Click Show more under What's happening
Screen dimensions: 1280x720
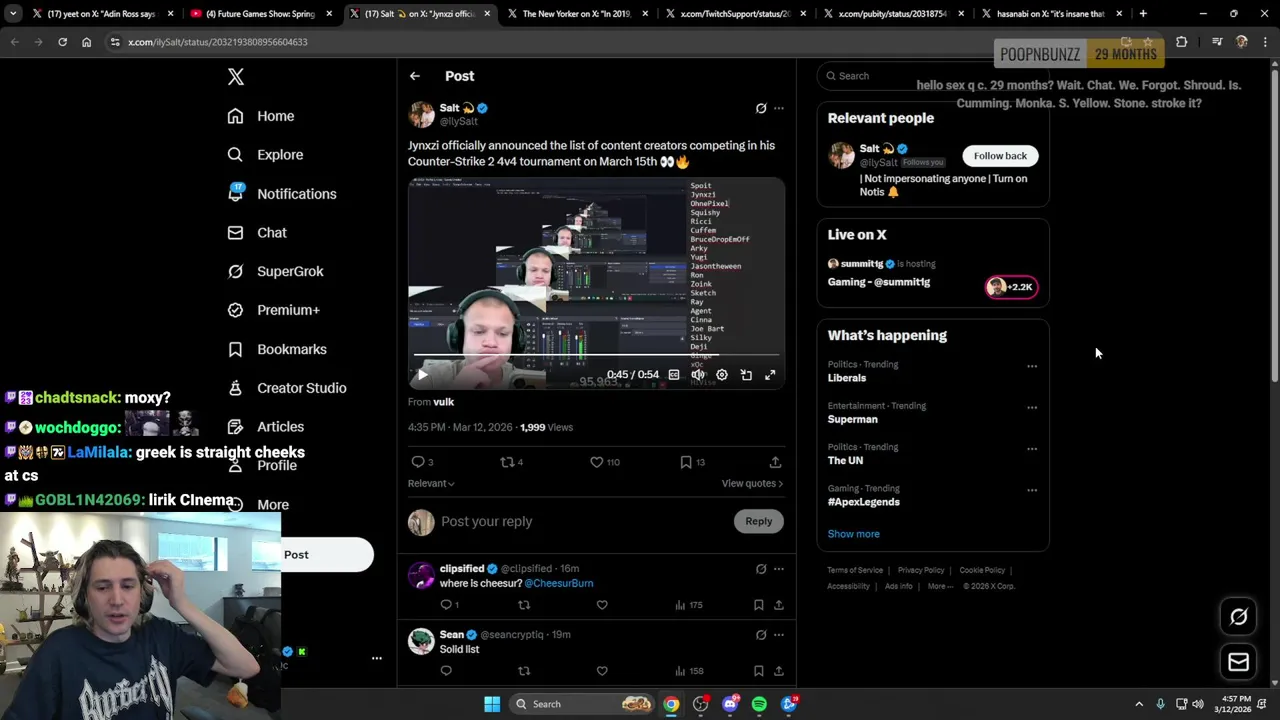pos(853,534)
